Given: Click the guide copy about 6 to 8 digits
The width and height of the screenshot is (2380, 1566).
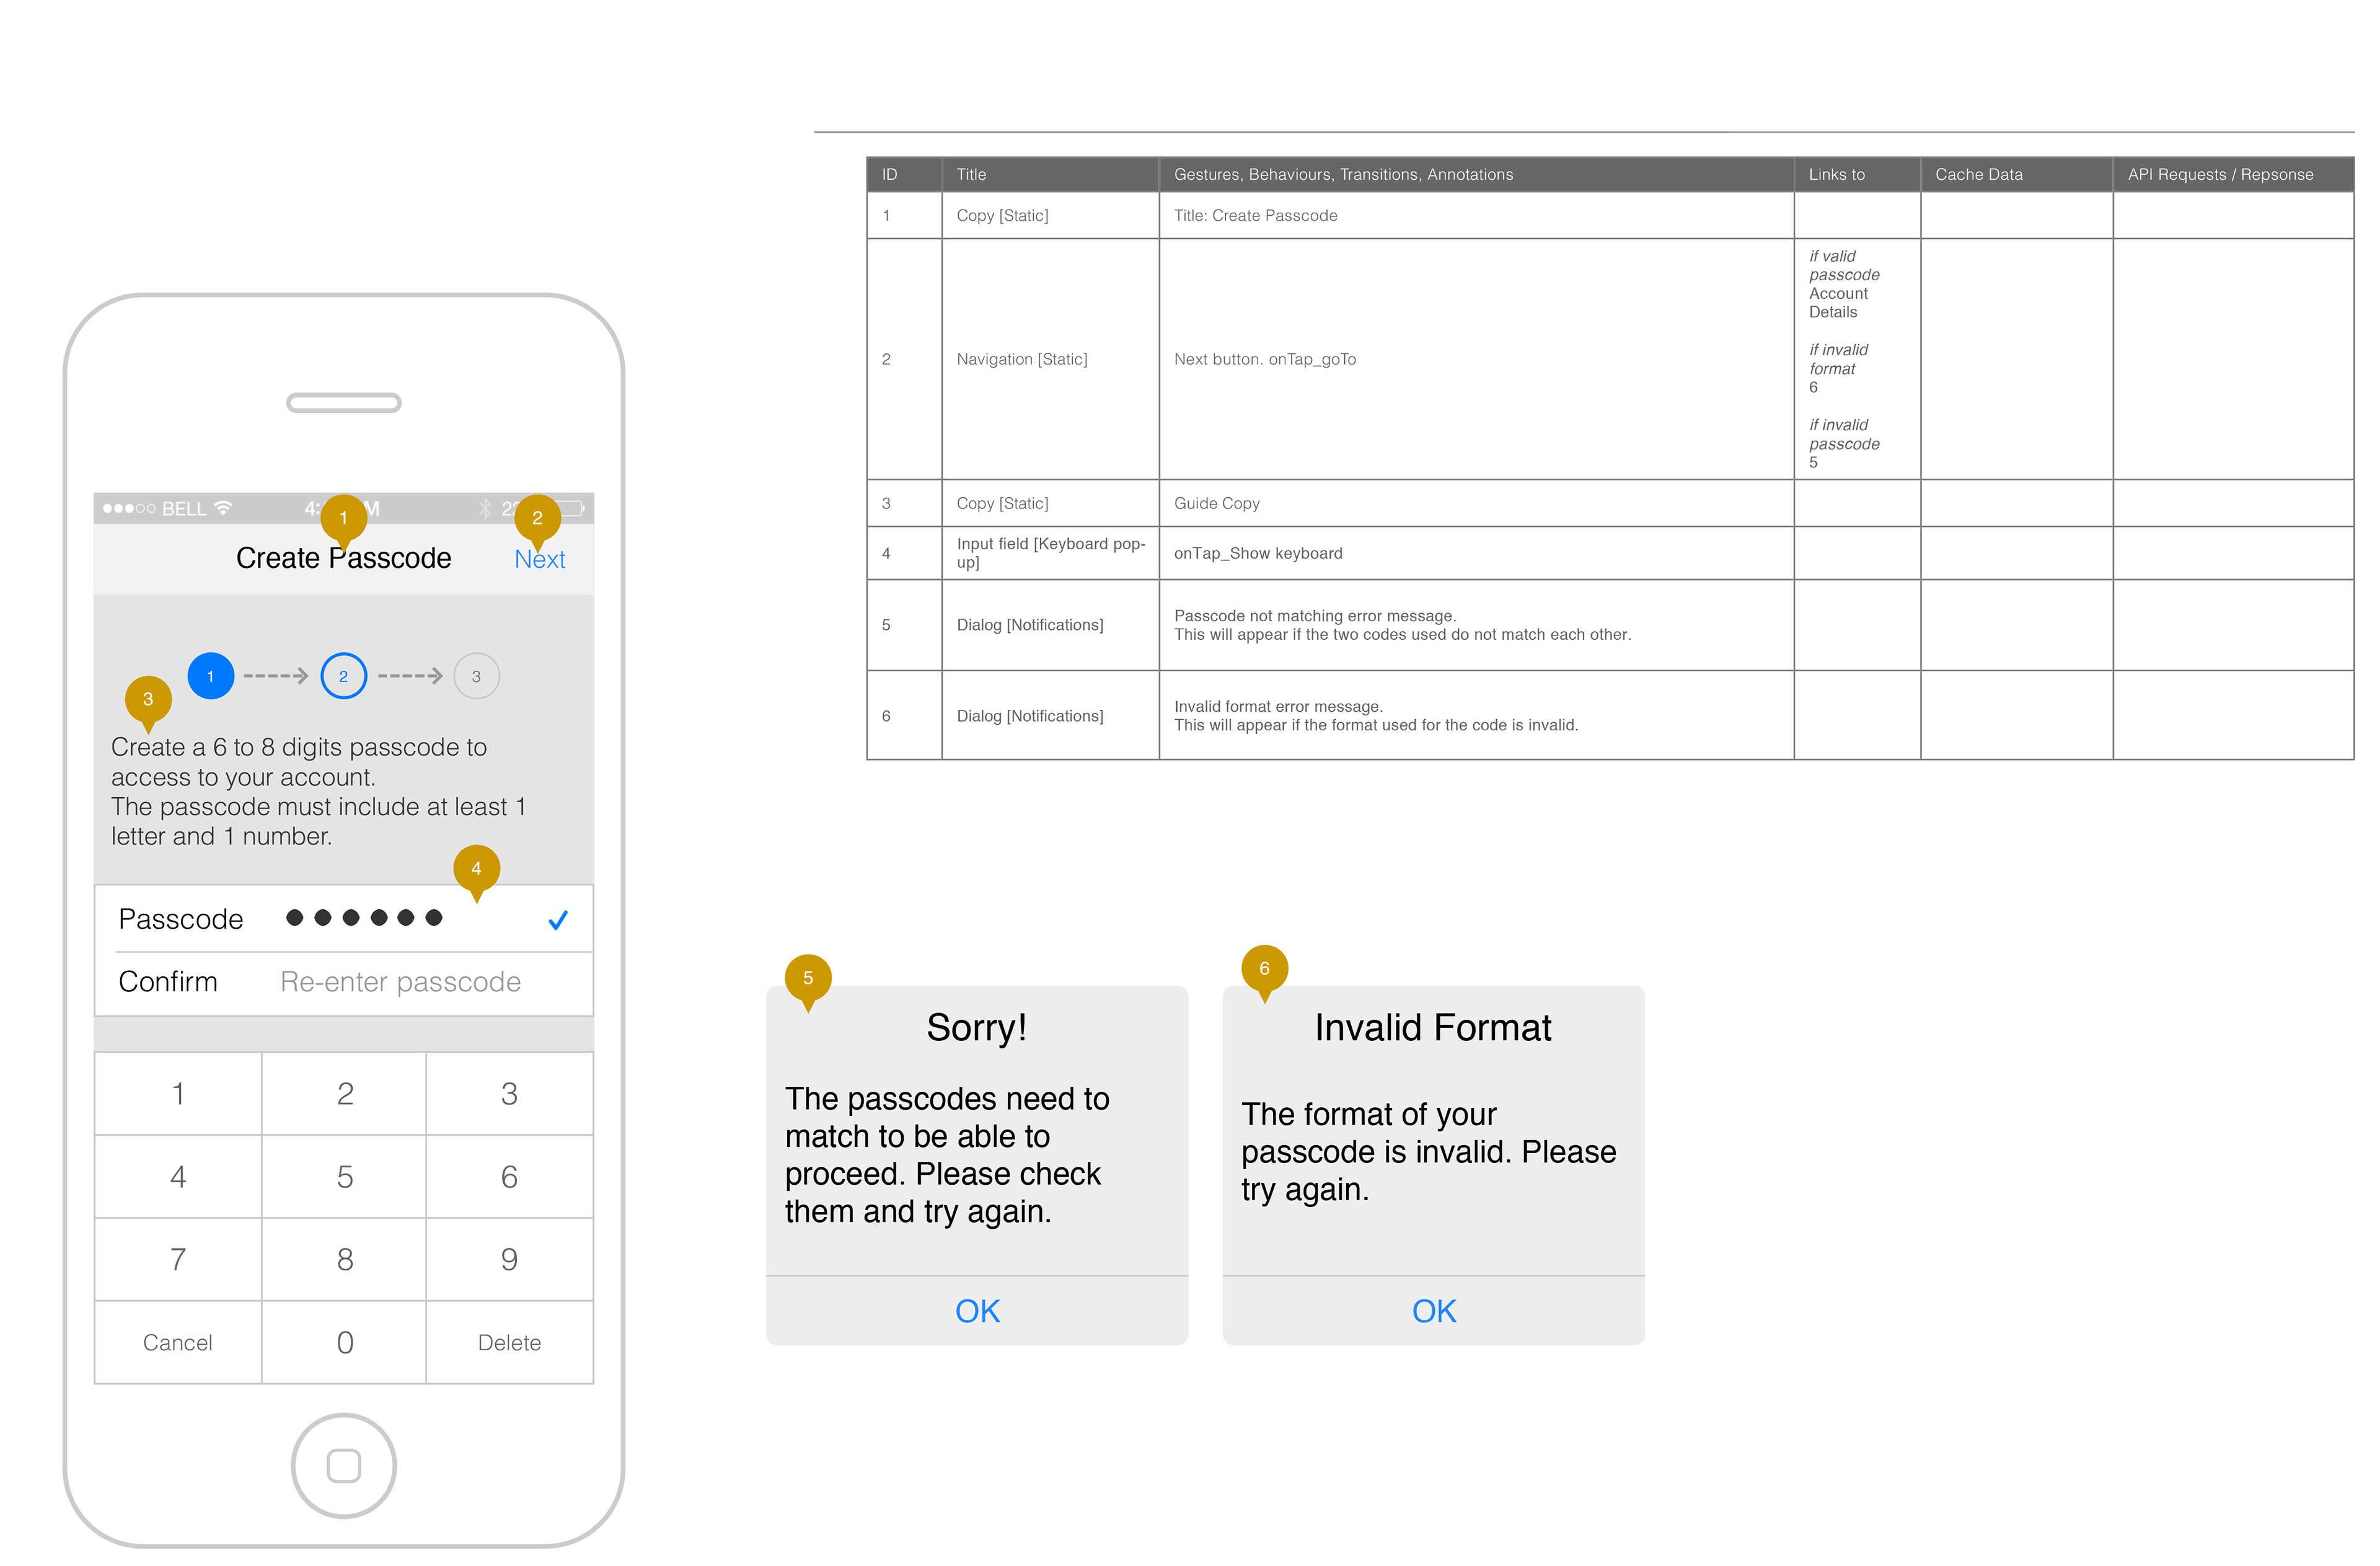Looking at the screenshot, I should coord(318,791).
